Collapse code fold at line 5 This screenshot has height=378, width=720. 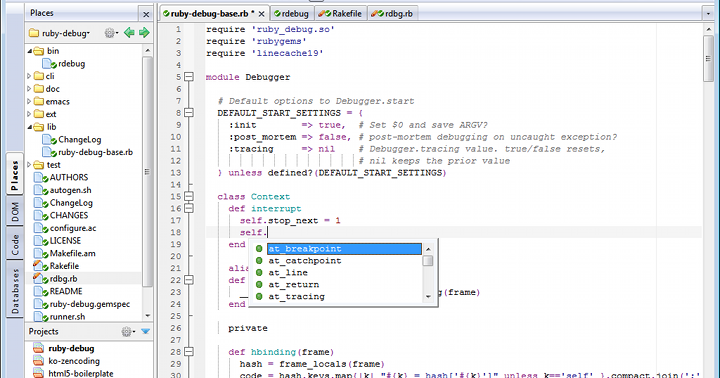click(189, 77)
